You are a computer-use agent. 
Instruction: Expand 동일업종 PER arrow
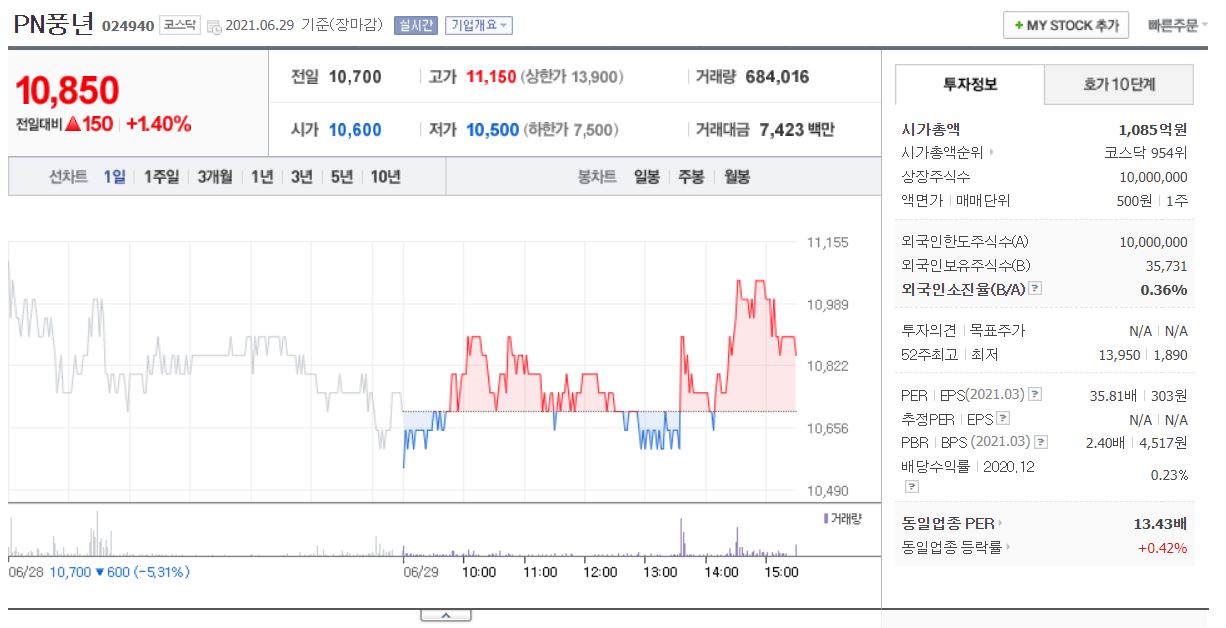point(1000,523)
